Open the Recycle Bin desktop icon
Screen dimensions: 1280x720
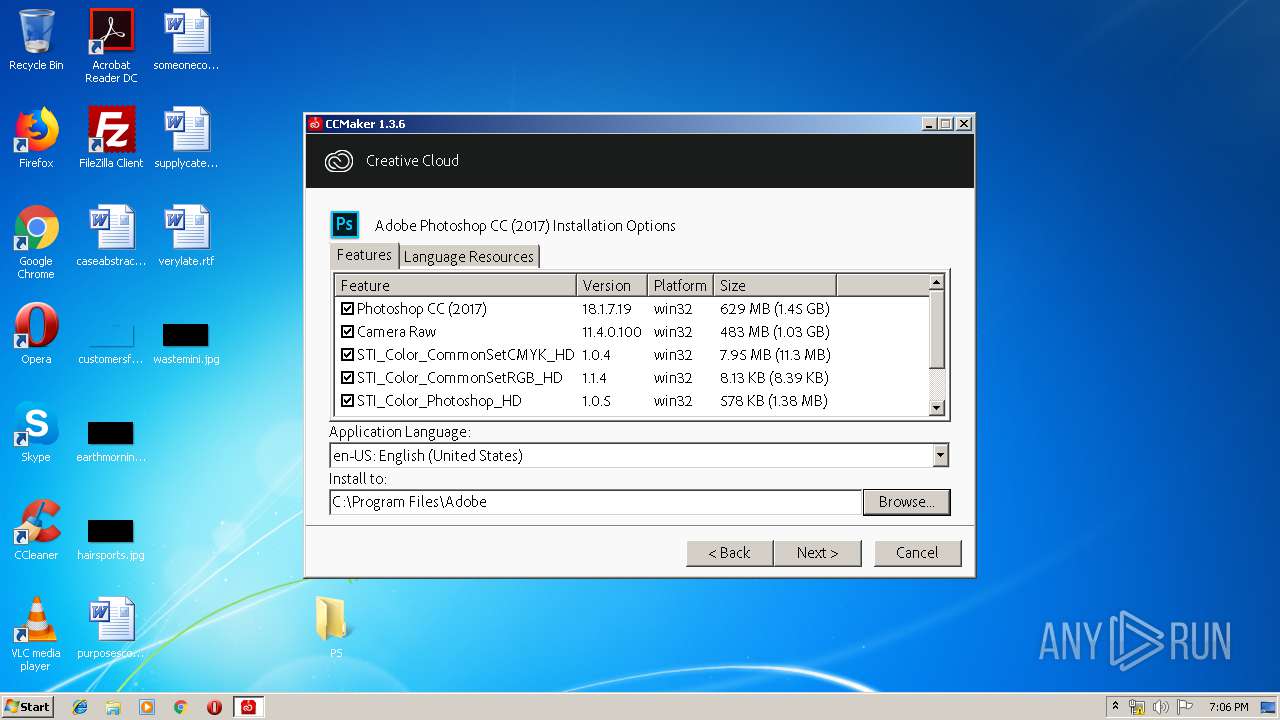[36, 40]
